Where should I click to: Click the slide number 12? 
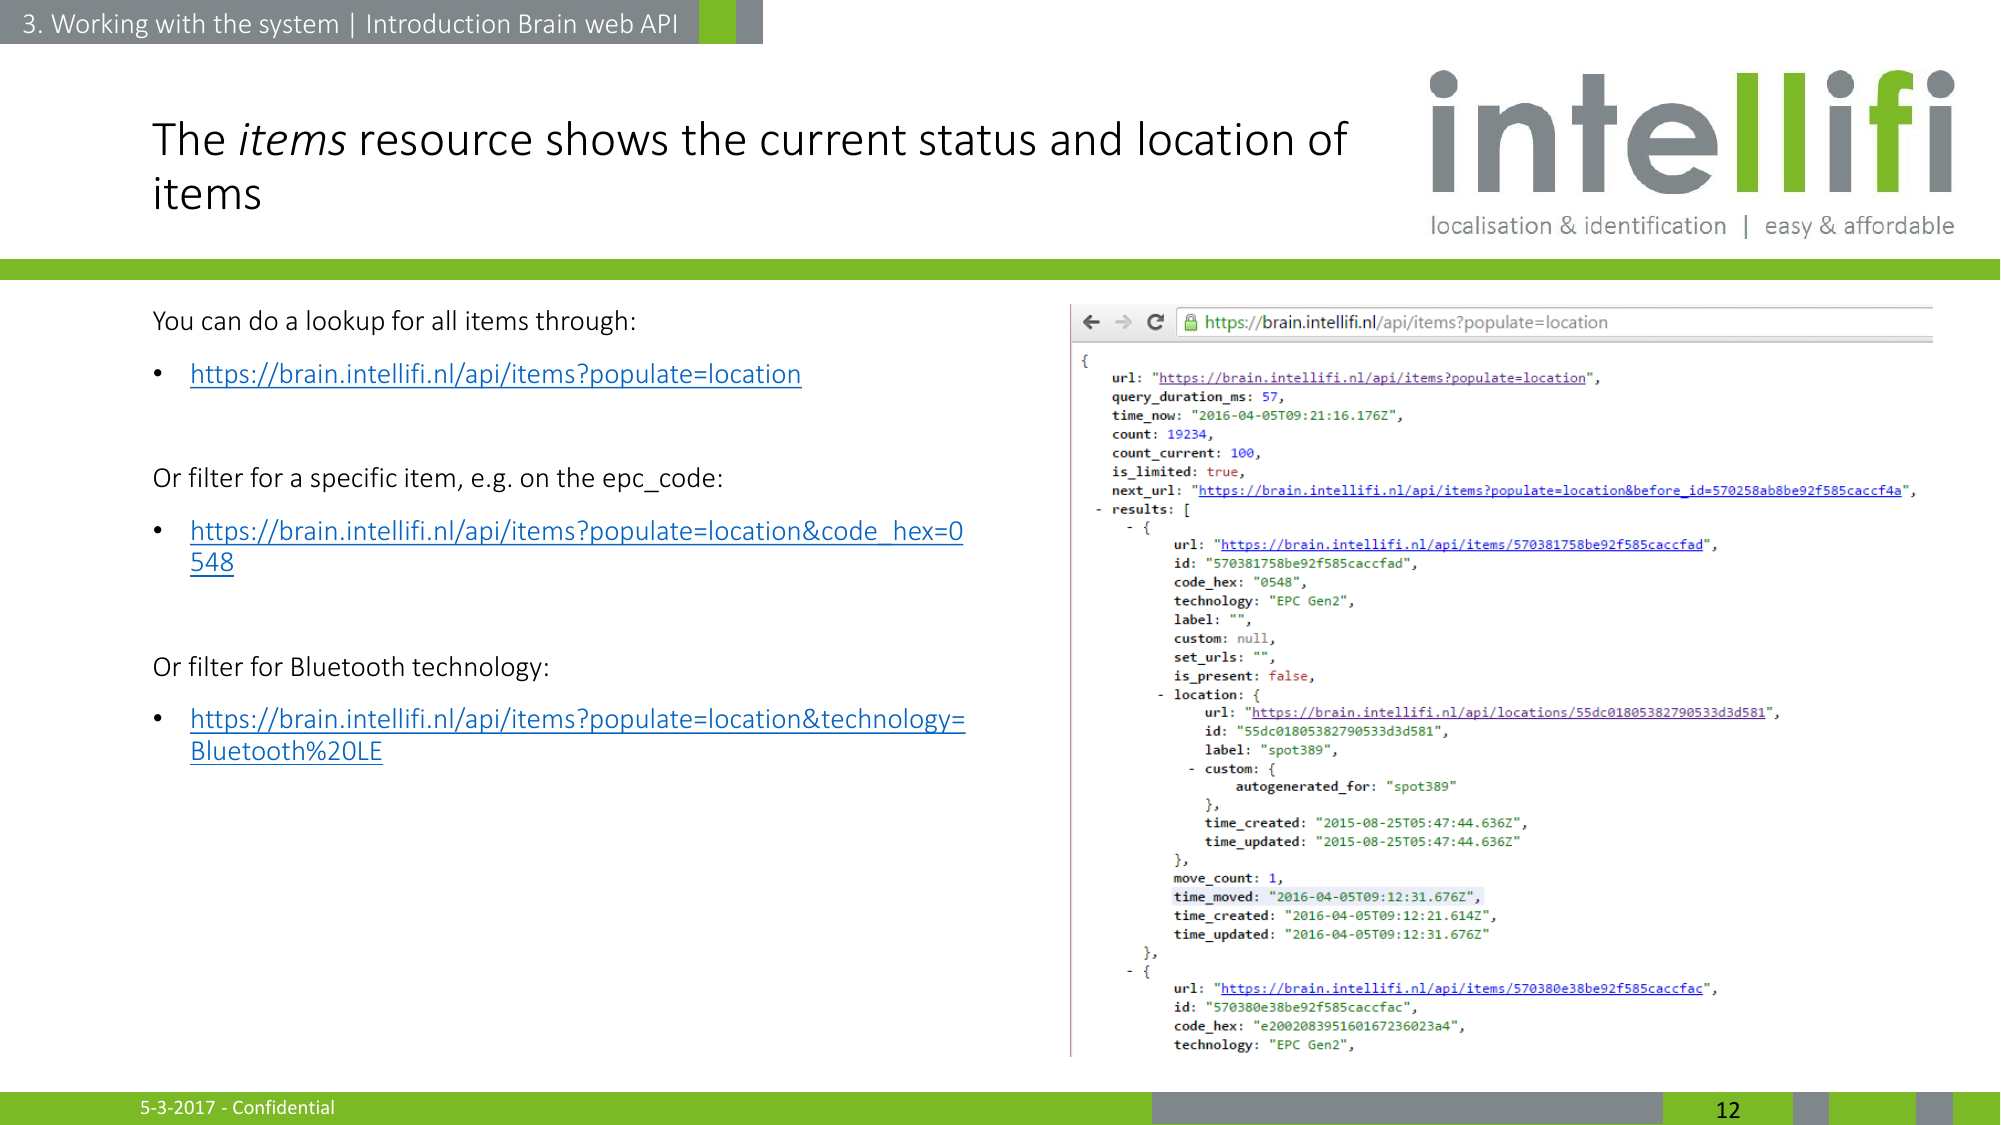(1727, 1110)
